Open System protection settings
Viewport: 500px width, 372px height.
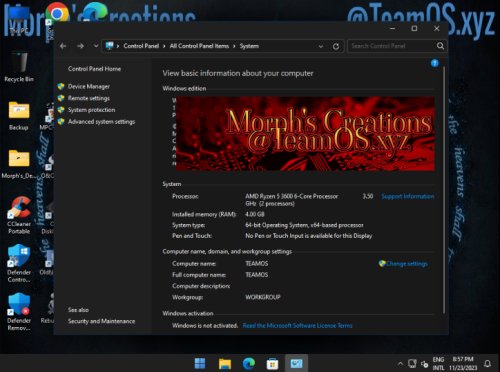91,110
